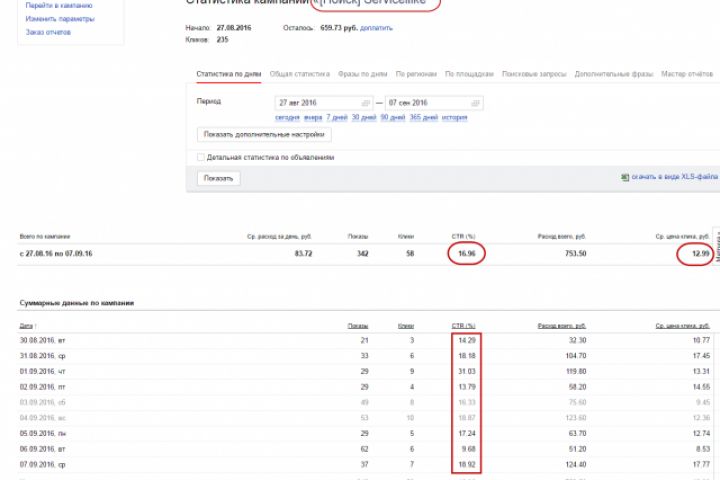Sort by underlined 'Ср. цена клика, руб.' header

pos(683,326)
